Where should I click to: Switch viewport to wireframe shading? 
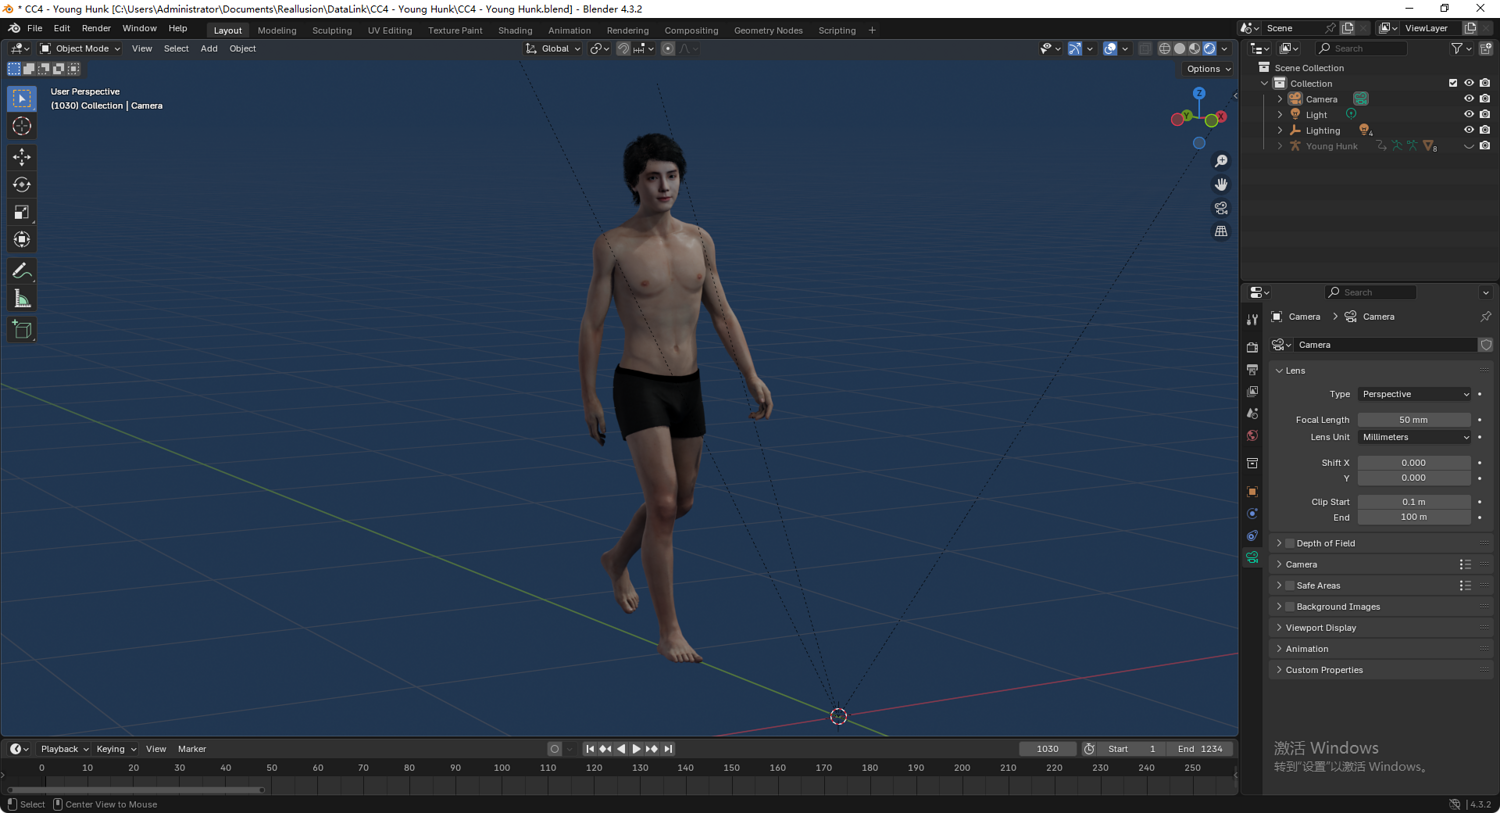1164,48
